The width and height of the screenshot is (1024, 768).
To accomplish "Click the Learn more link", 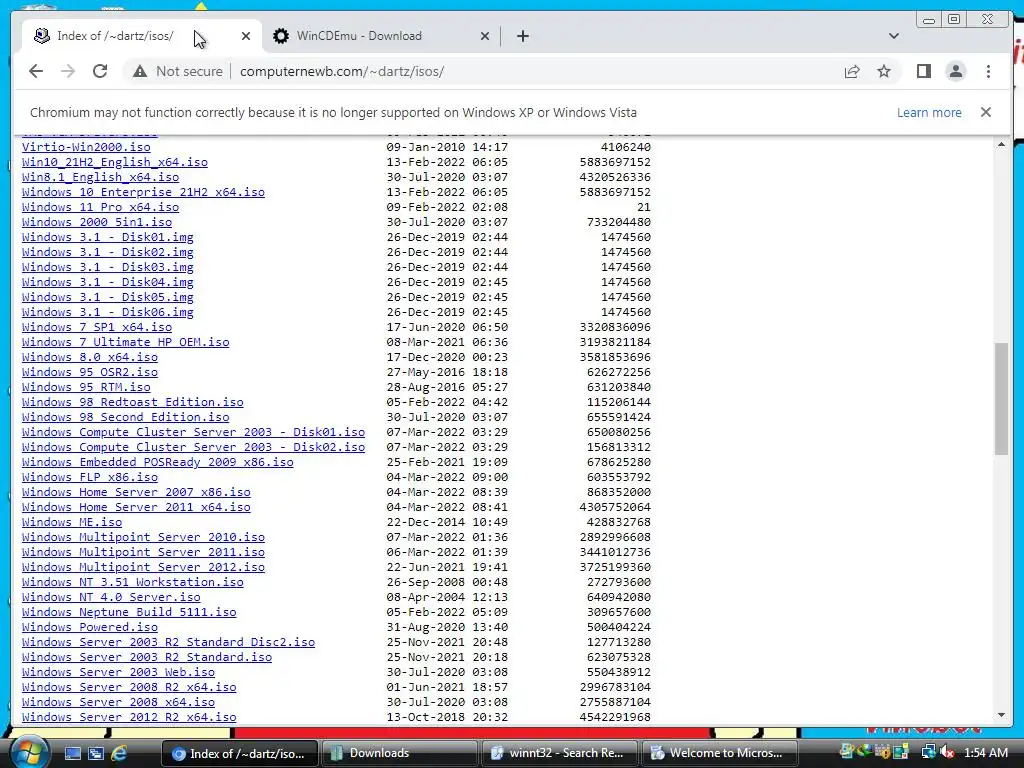I will (929, 112).
